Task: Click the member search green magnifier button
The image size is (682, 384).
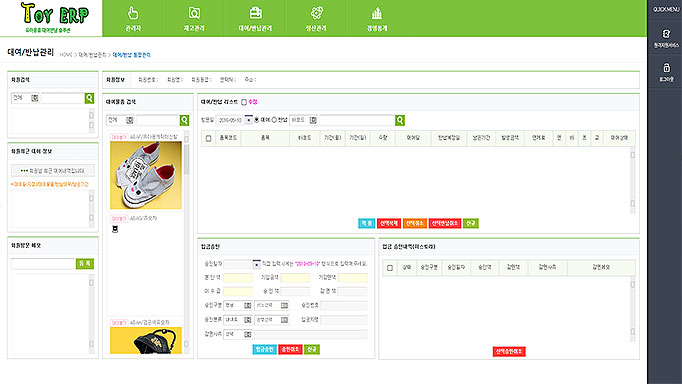Action: click(x=89, y=98)
